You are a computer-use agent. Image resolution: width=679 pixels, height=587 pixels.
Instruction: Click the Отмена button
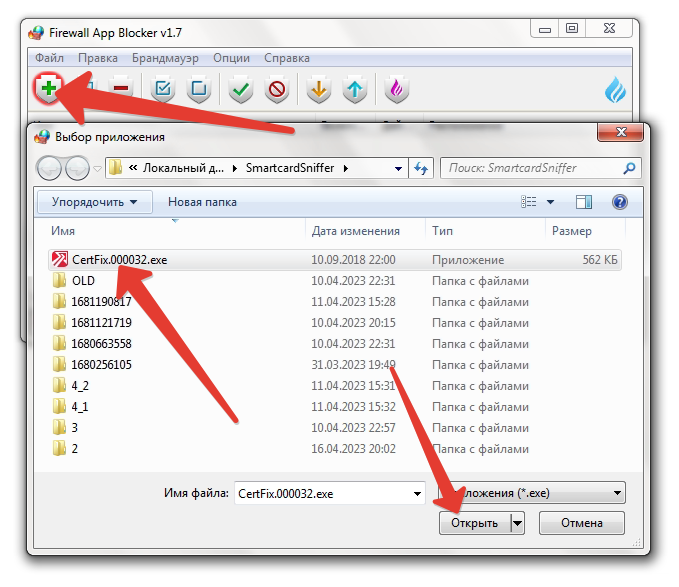582,523
